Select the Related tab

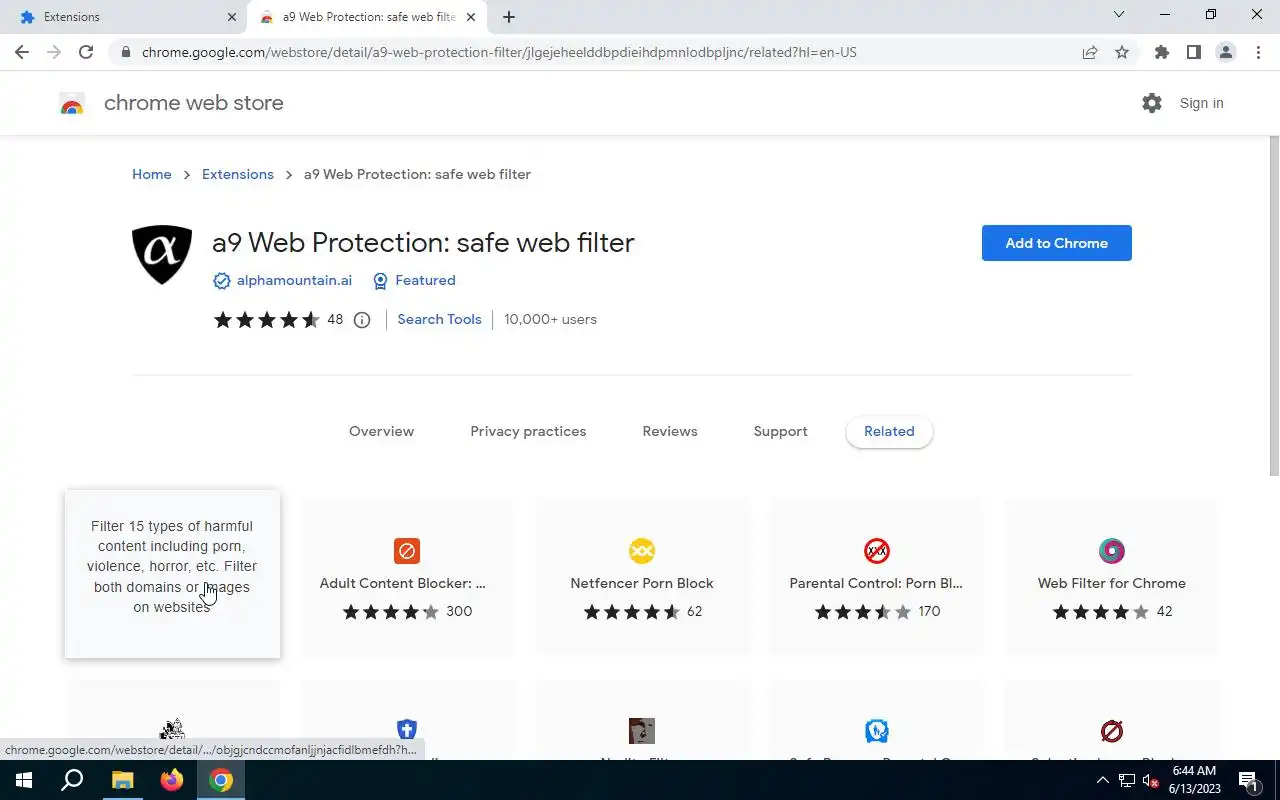[889, 431]
